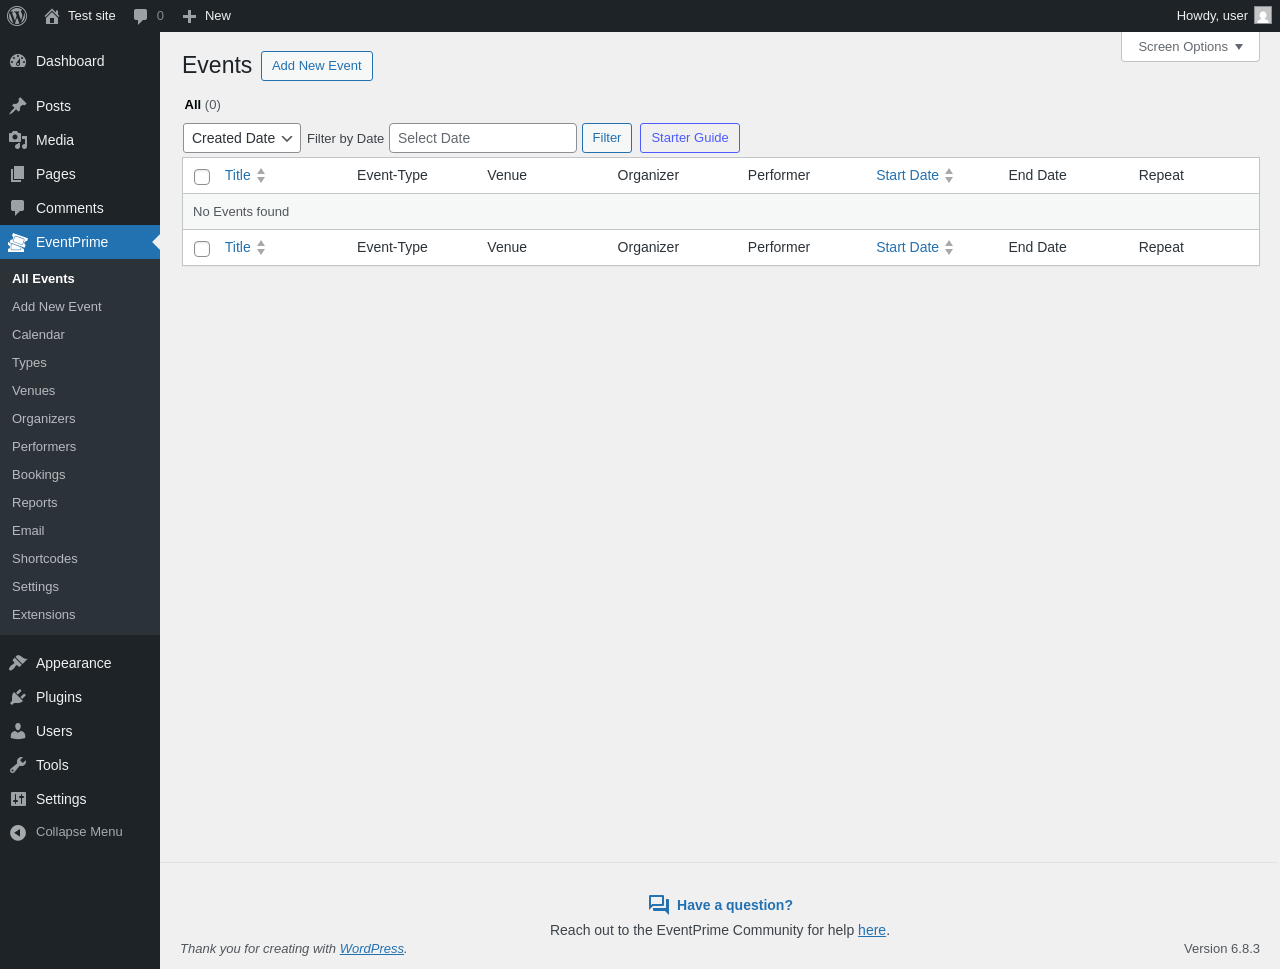Click the home icon beside Test site
Screen dimensions: 1280x969
pos(52,16)
